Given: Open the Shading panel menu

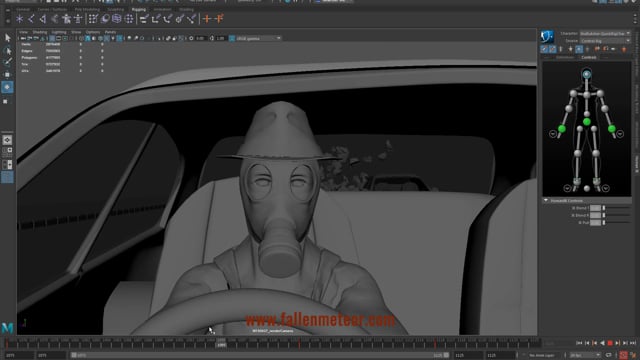Looking at the screenshot, I should point(40,32).
